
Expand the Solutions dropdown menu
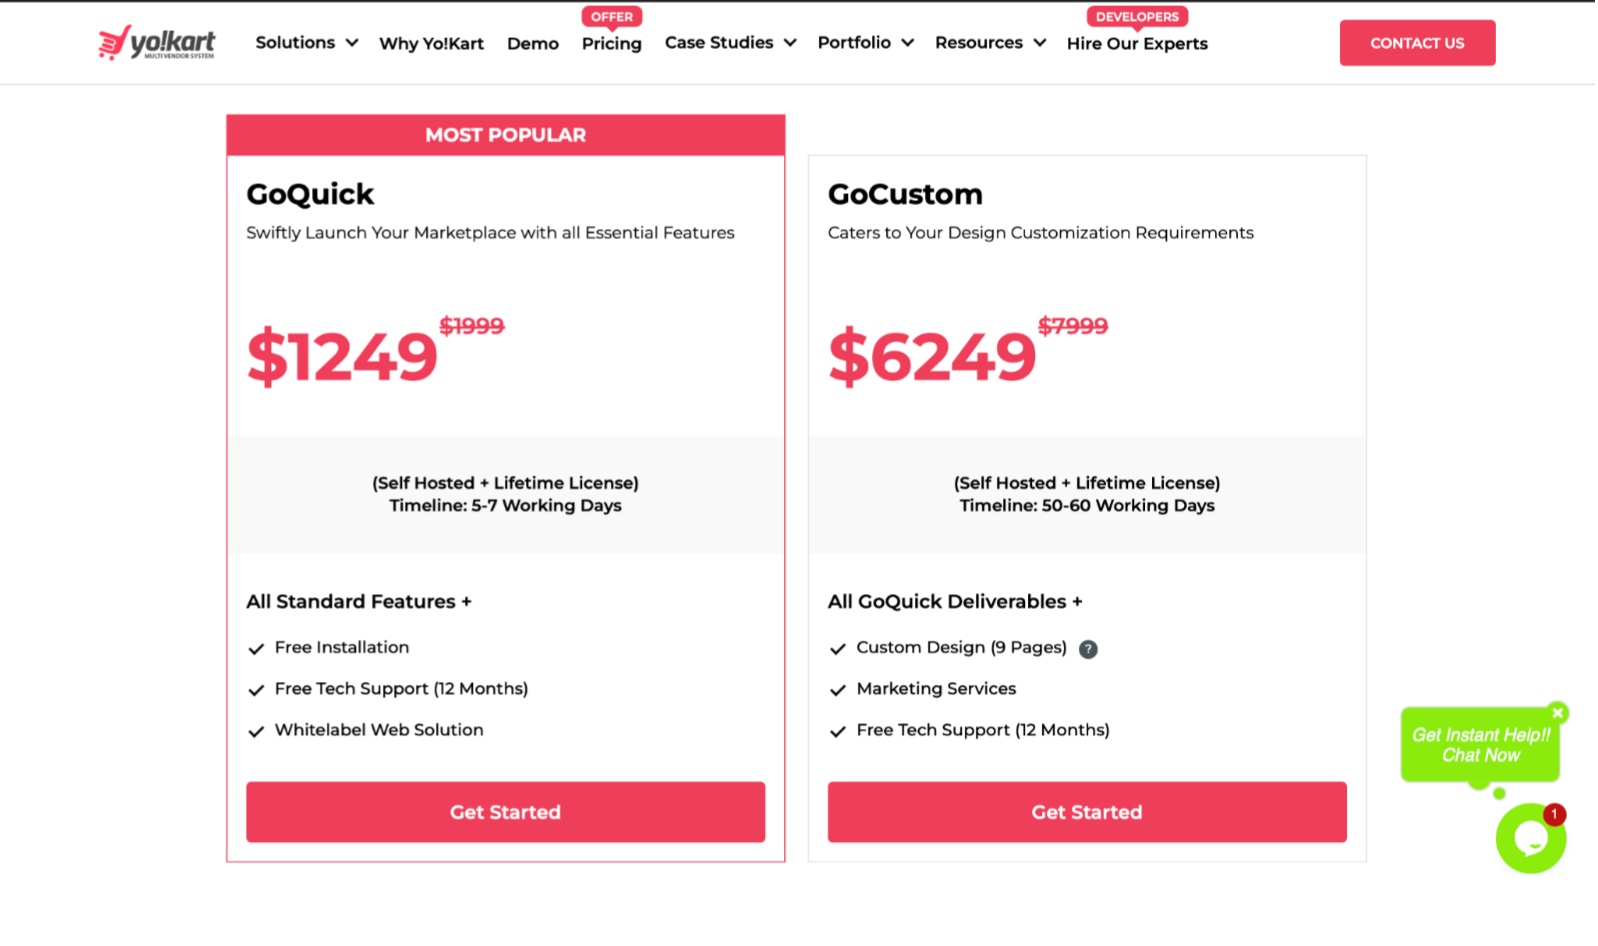click(x=306, y=43)
